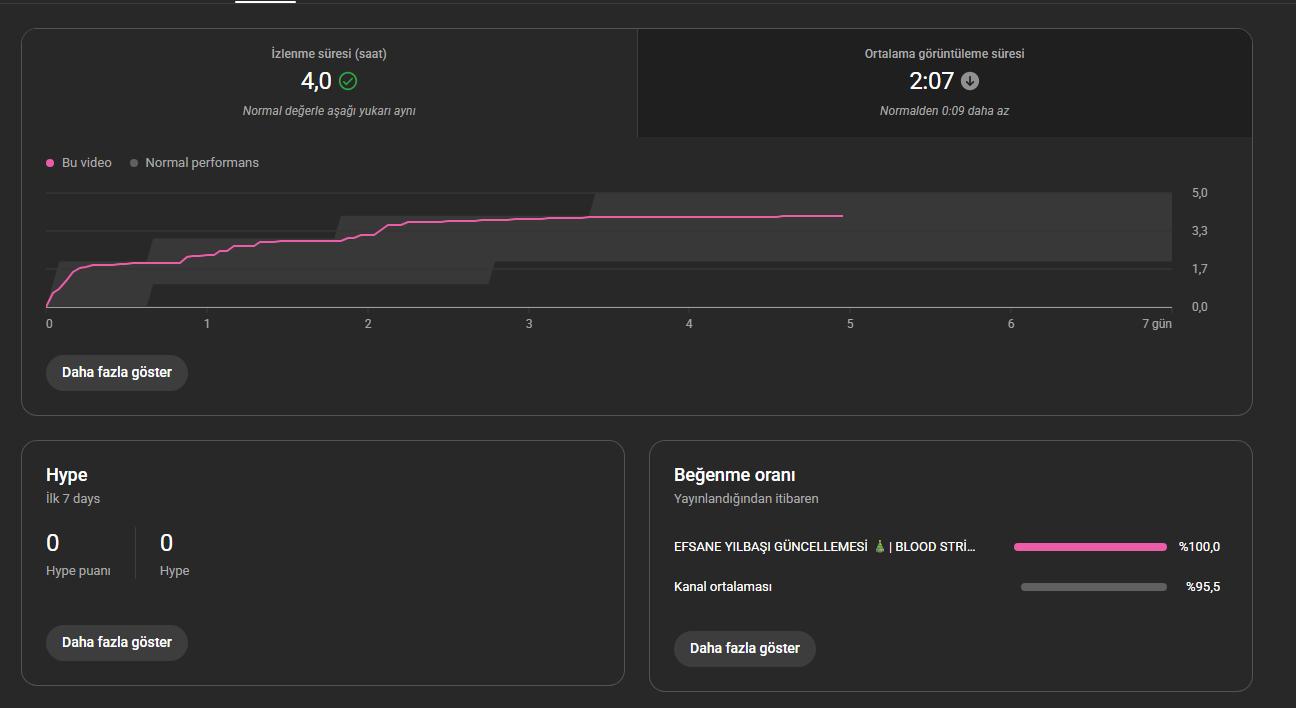
Task: Click the Kanal ortalaması label
Action: (723, 587)
